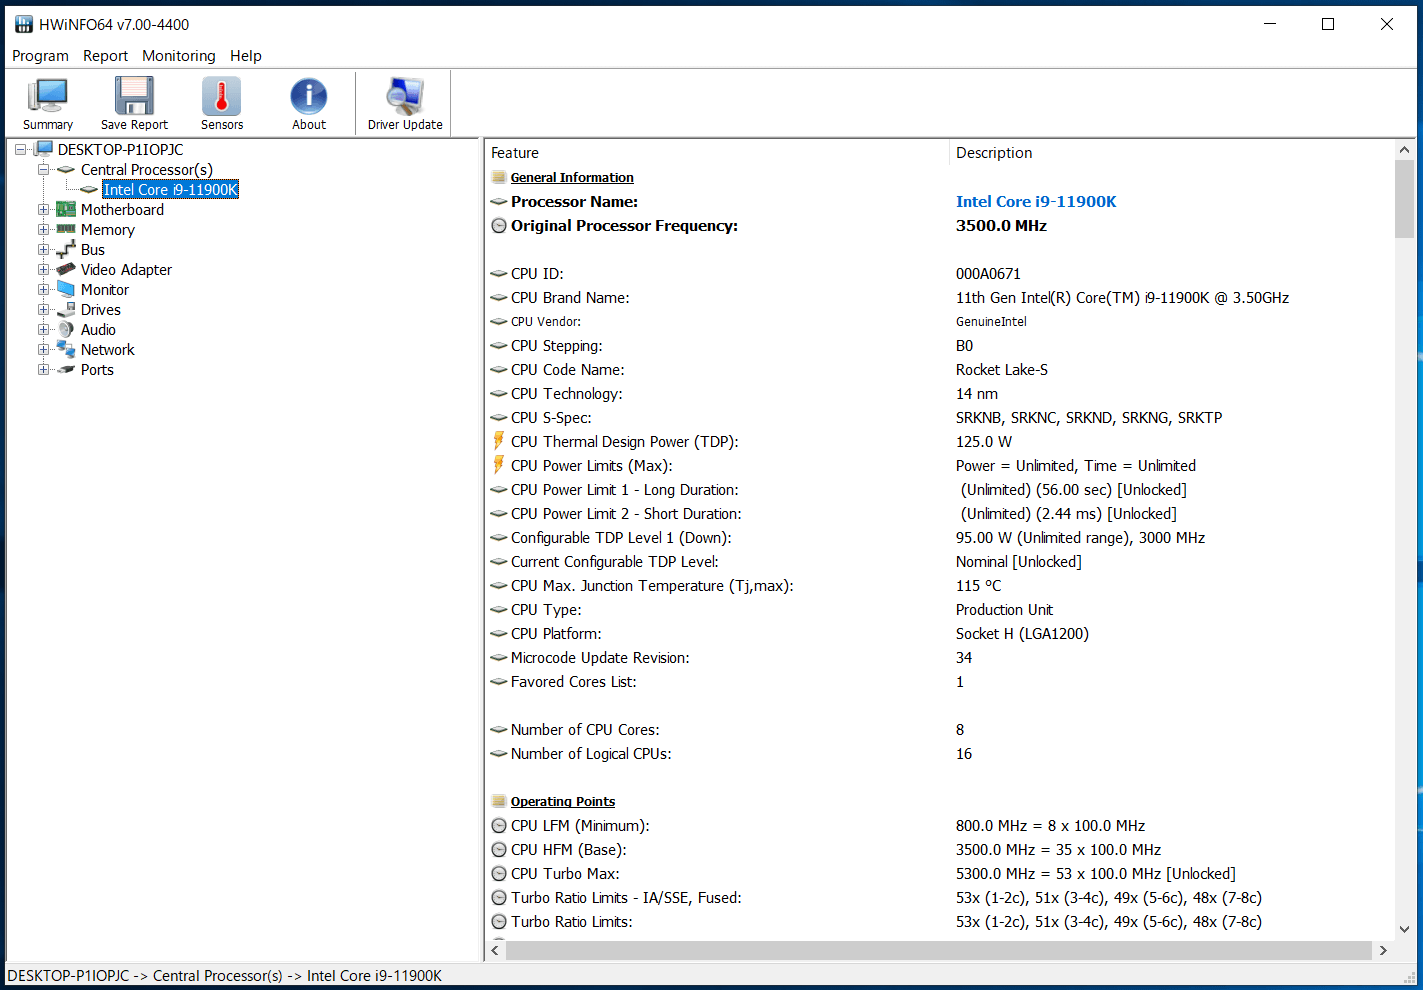Click the vertical scrollbar up arrow

tap(1404, 150)
